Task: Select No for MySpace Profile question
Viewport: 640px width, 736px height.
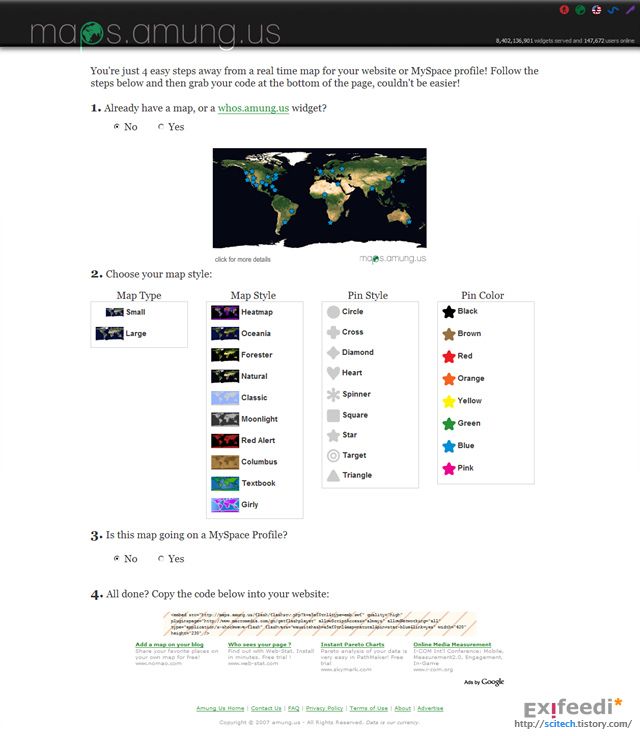Action: [x=116, y=559]
